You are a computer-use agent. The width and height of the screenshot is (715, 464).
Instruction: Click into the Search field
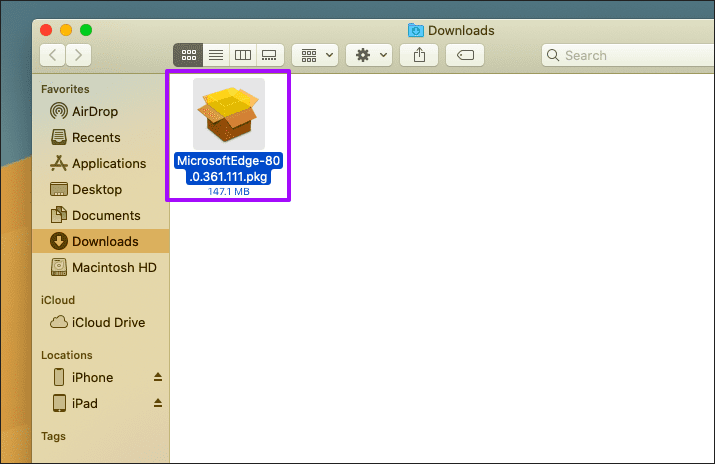coord(628,55)
